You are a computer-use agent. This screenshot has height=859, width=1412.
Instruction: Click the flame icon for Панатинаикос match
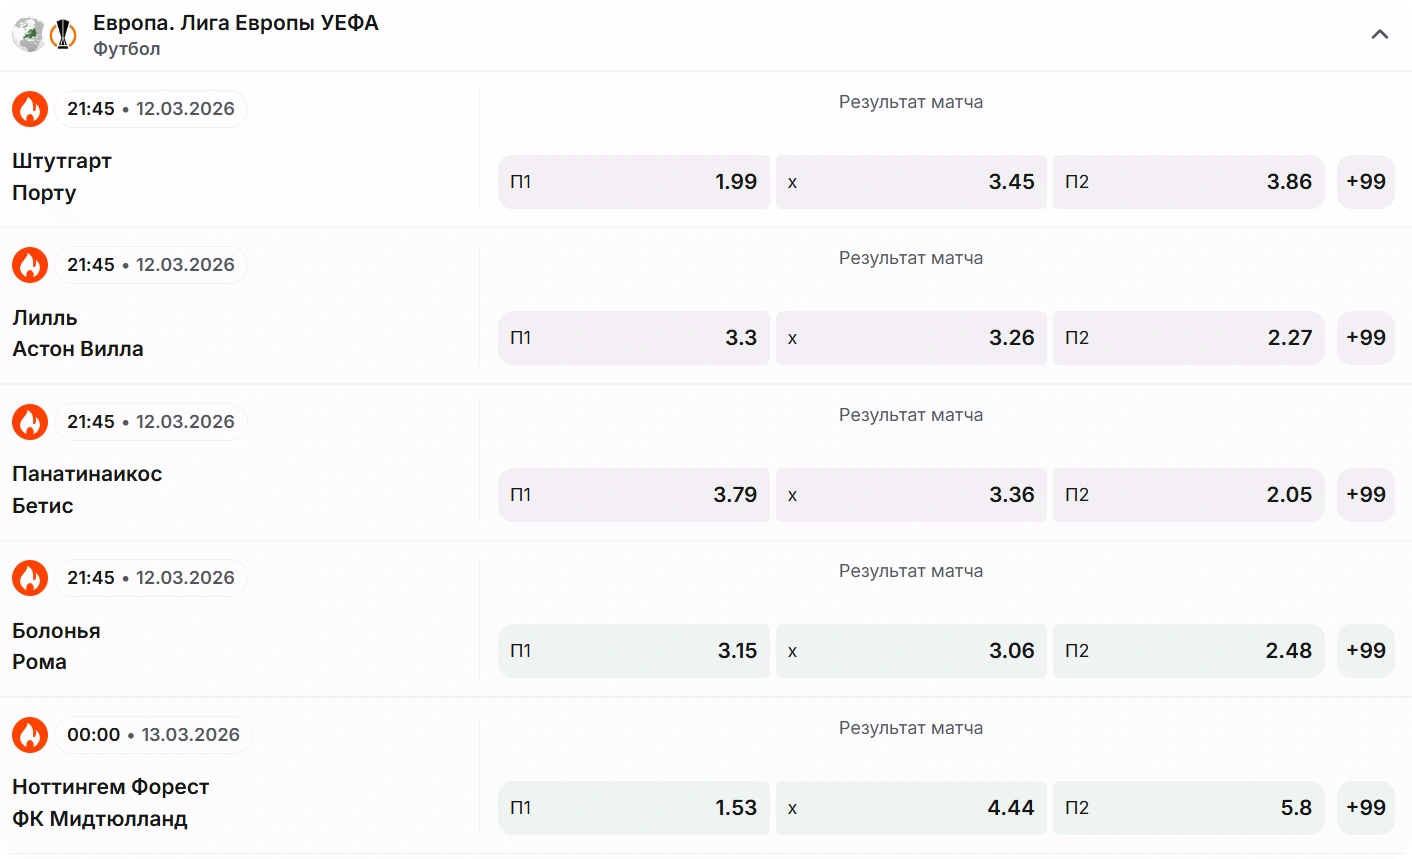click(x=30, y=422)
